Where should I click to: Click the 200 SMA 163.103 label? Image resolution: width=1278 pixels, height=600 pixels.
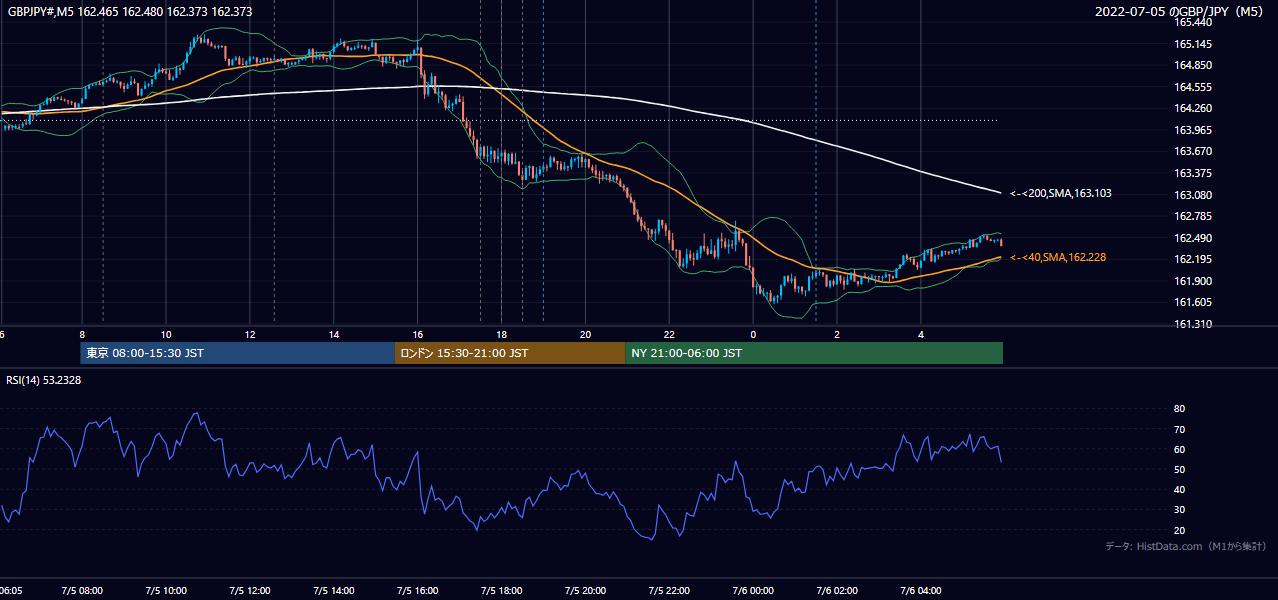(x=1060, y=193)
